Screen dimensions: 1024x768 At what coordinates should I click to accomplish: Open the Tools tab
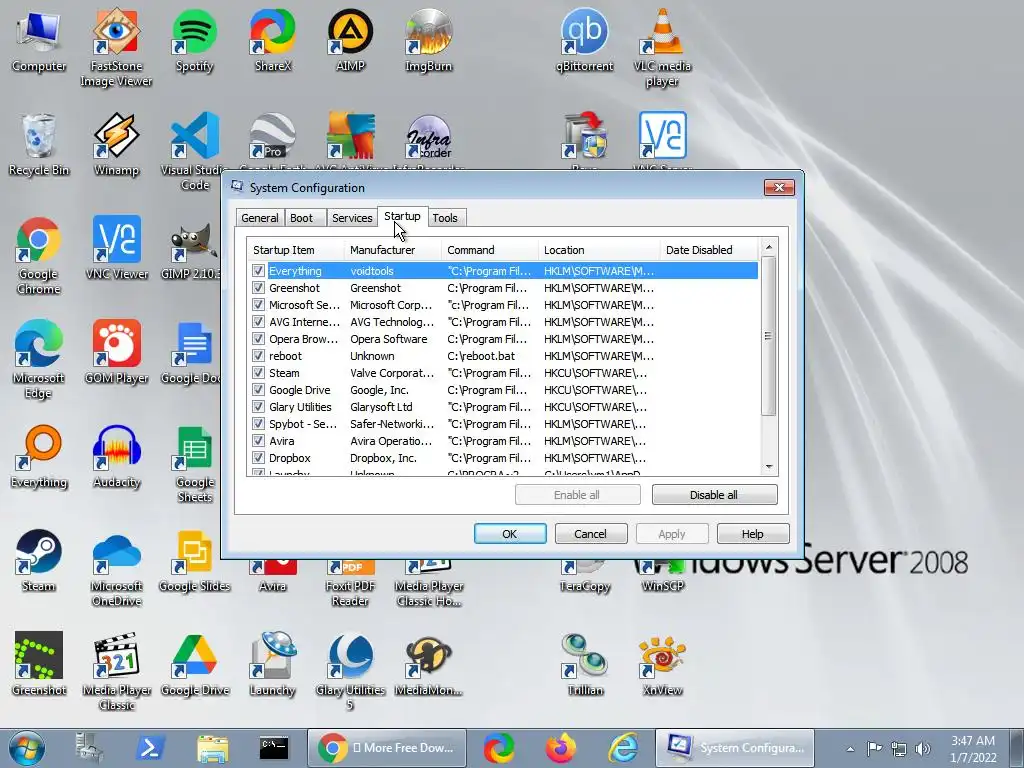pyautogui.click(x=445, y=217)
